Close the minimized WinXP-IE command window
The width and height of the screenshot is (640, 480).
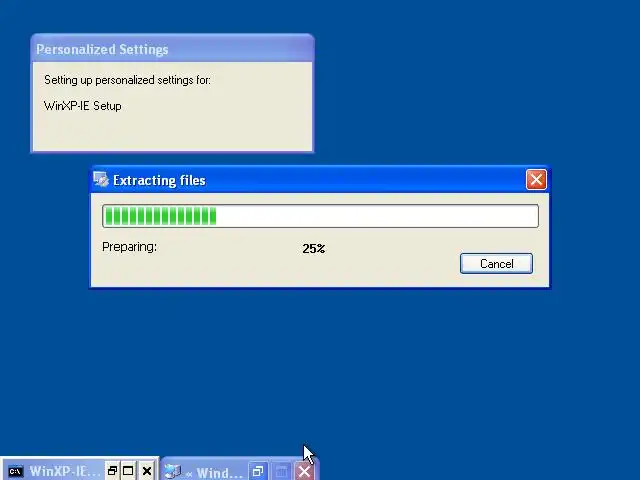[x=147, y=471]
